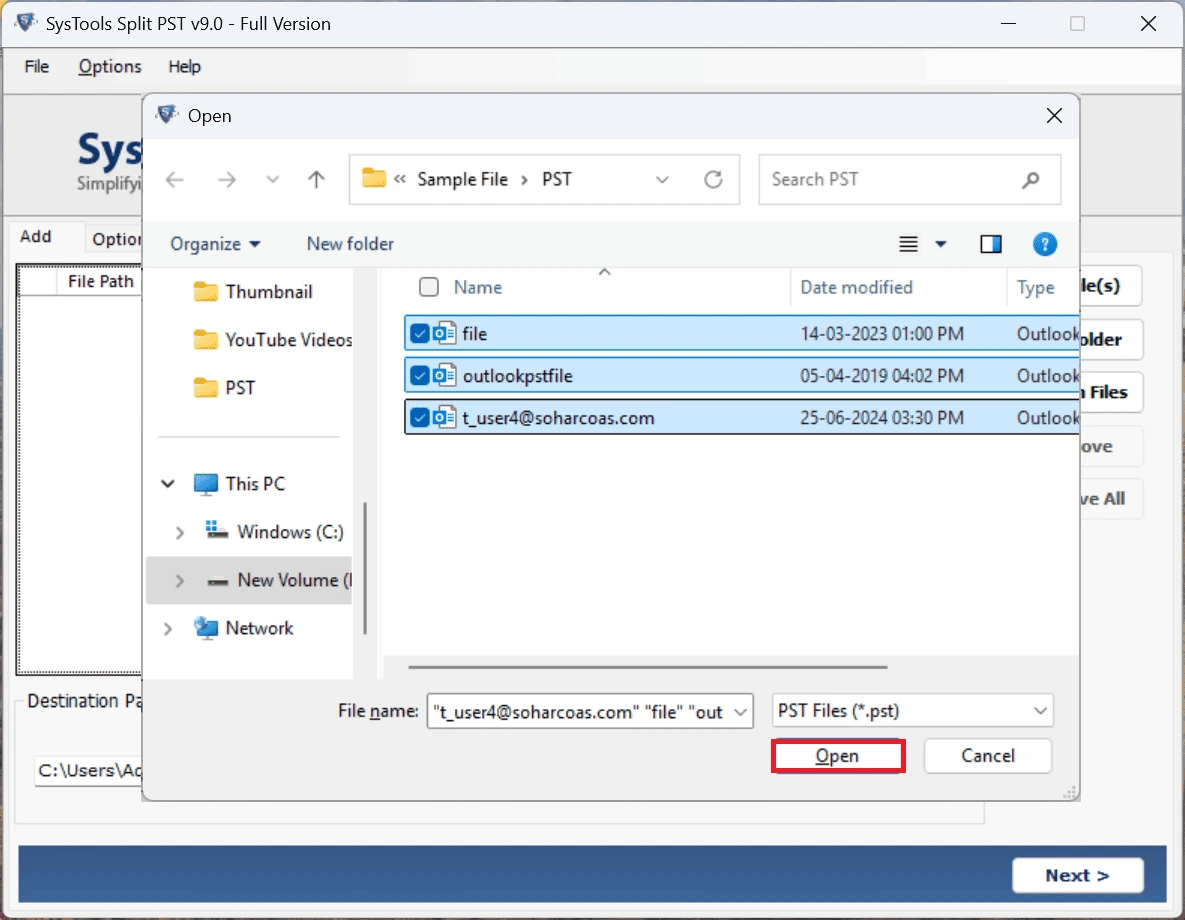This screenshot has width=1185, height=920.
Task: Uncheck the t_user4@soharcoas.com checkbox
Action: click(x=419, y=418)
